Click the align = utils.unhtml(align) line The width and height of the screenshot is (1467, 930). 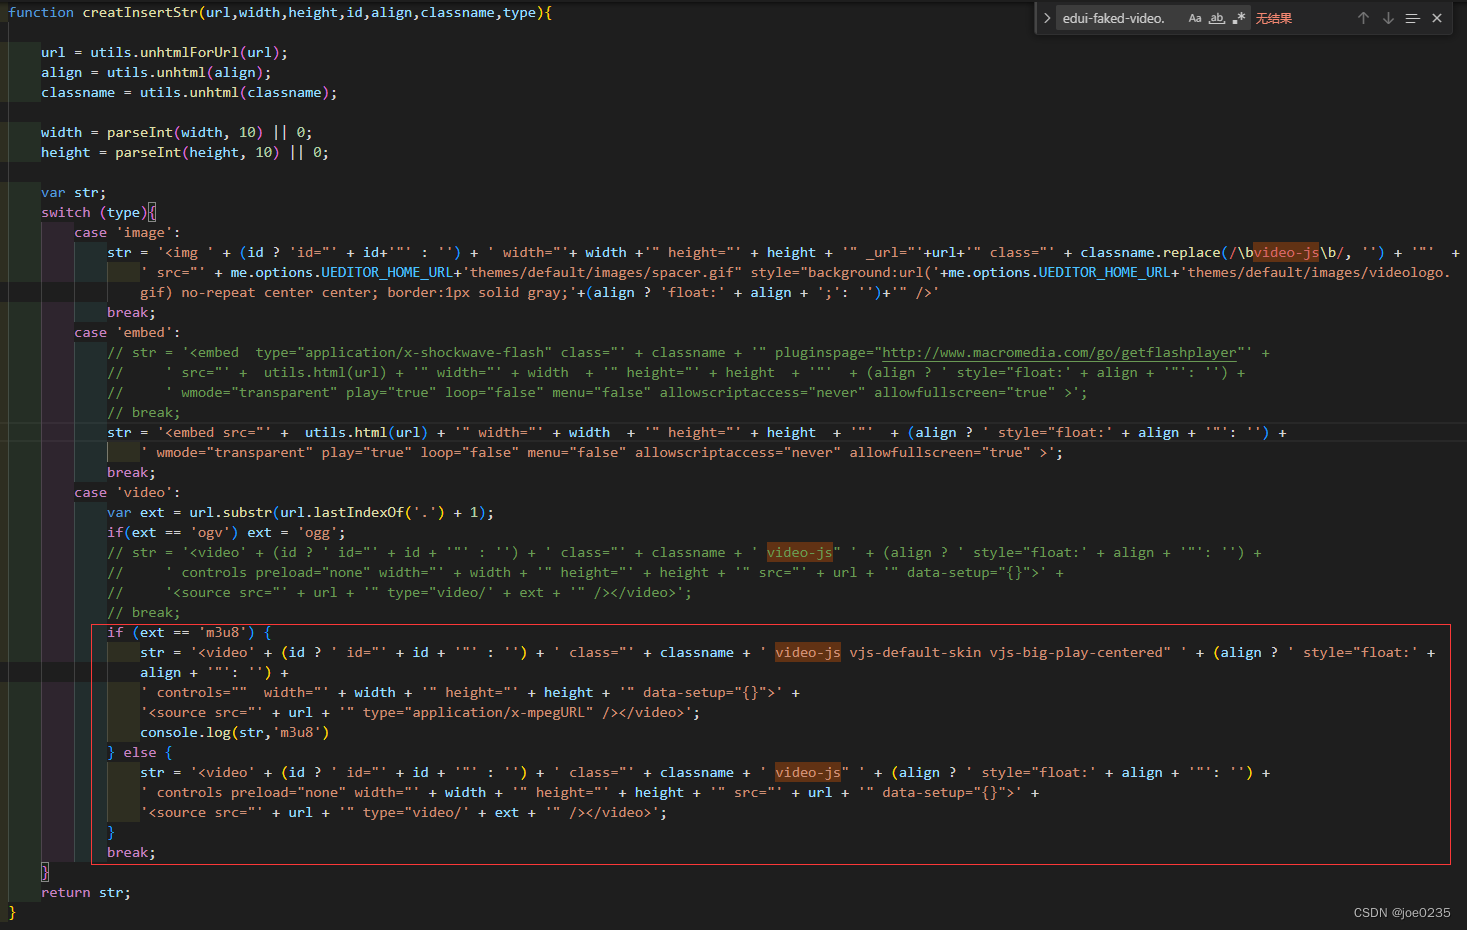tap(156, 72)
